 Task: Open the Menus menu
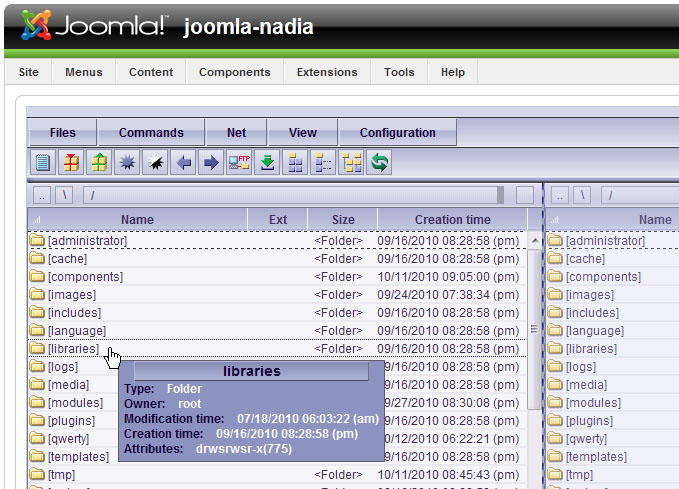[84, 72]
